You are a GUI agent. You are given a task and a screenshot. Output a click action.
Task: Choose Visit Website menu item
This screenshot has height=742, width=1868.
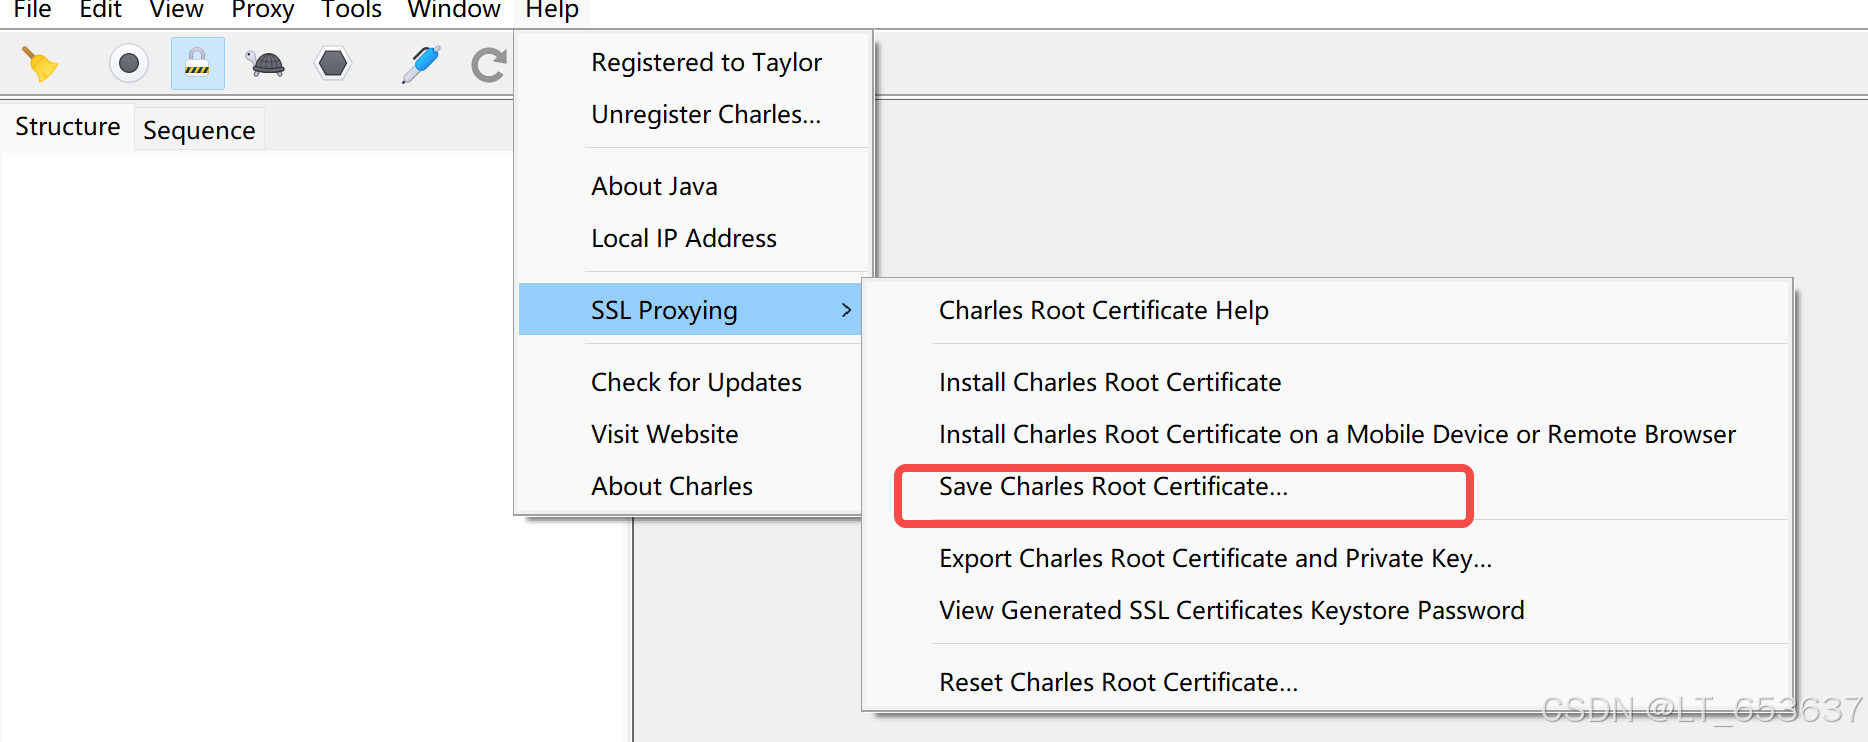tap(690, 434)
